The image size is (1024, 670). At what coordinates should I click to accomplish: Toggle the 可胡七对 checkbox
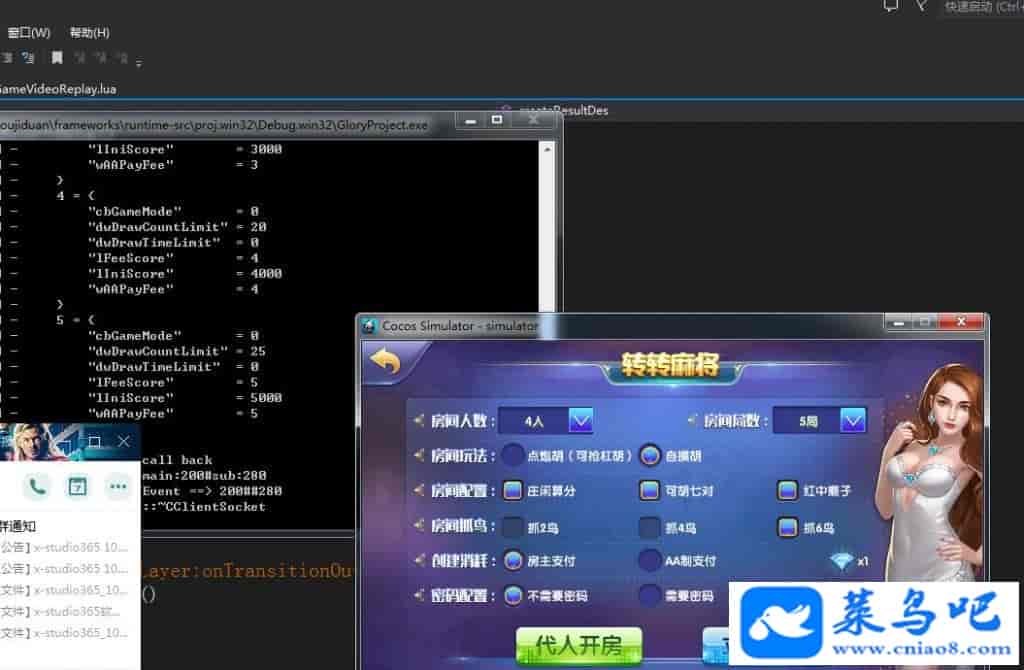click(650, 490)
